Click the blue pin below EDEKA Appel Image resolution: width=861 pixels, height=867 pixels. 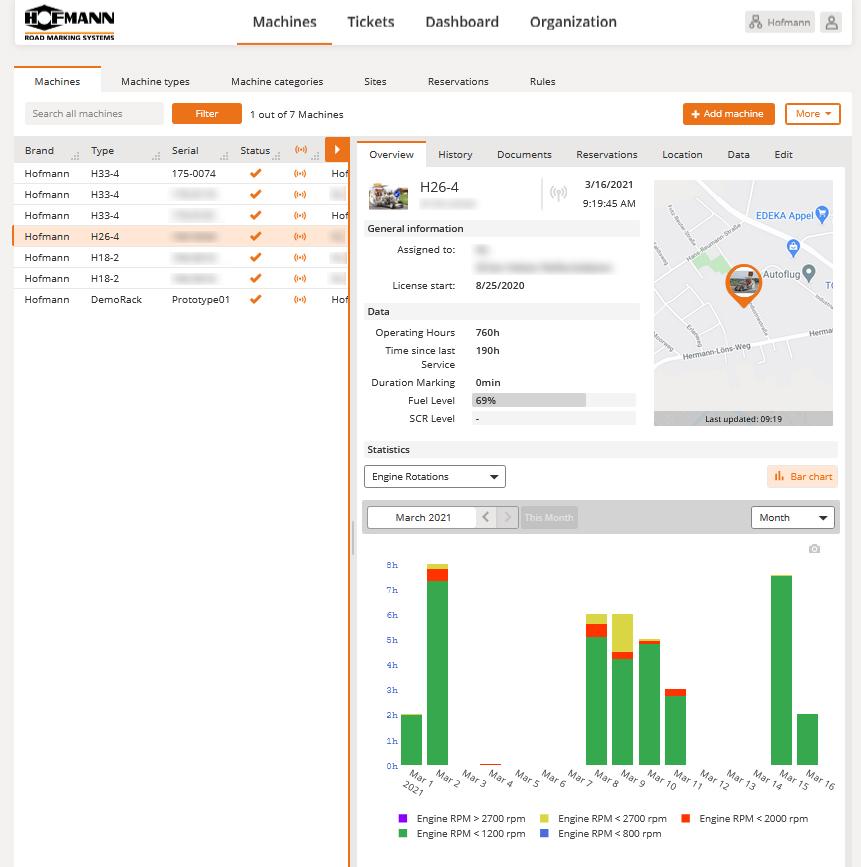(793, 248)
